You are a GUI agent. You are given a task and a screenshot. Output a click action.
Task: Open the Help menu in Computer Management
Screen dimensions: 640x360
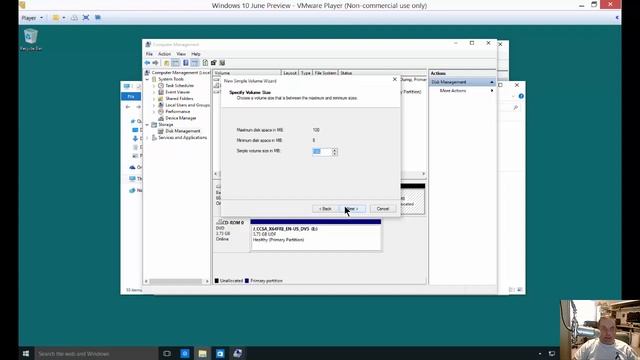[x=196, y=54]
